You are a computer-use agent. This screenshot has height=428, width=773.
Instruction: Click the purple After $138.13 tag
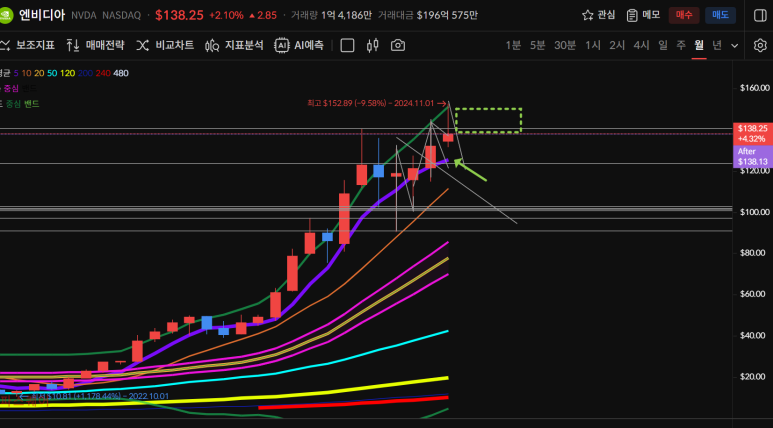752,156
